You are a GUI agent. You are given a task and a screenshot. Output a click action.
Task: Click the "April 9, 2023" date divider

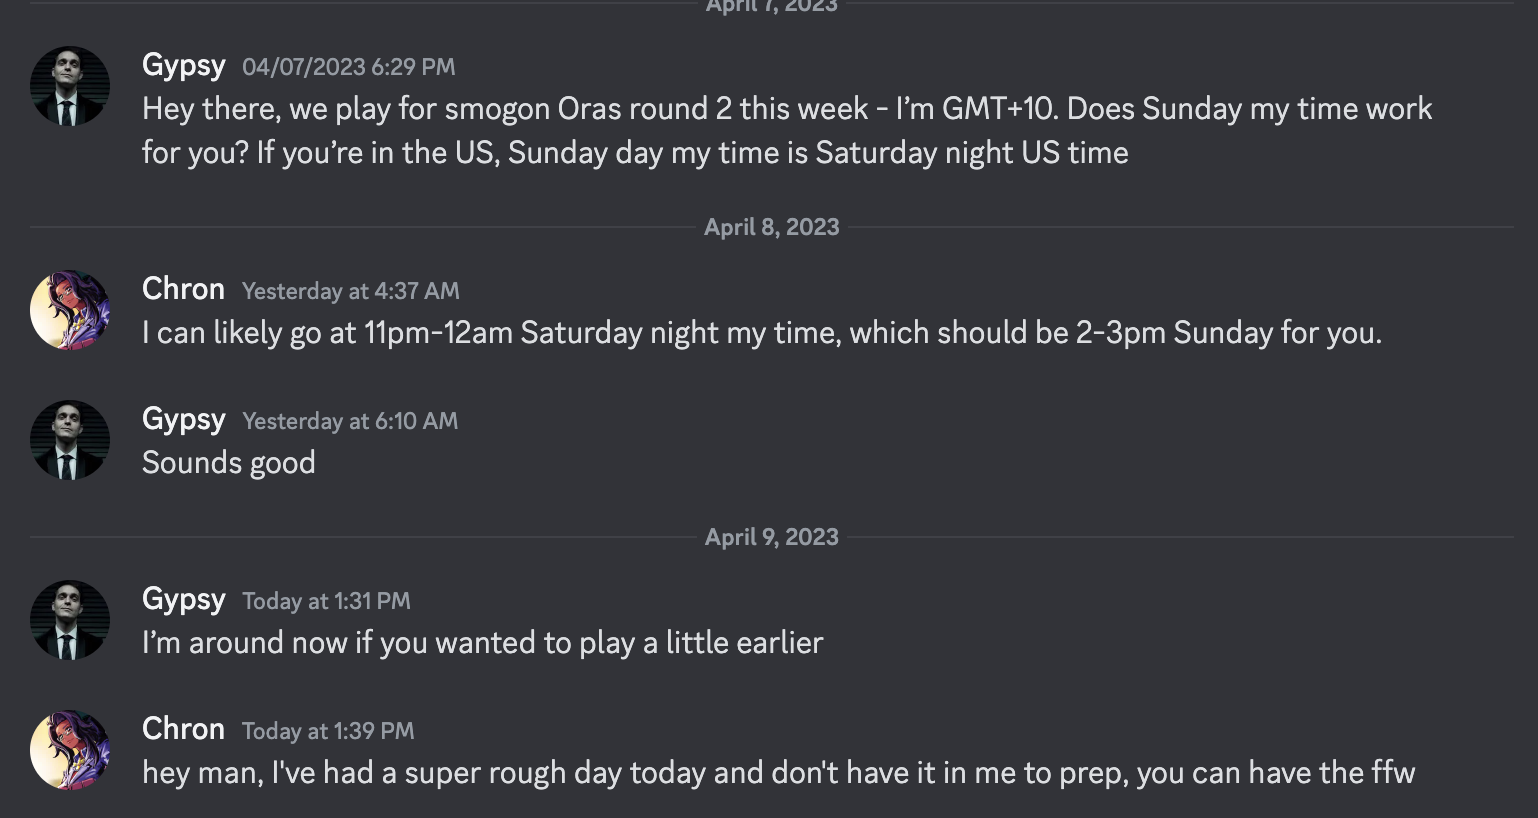(771, 537)
